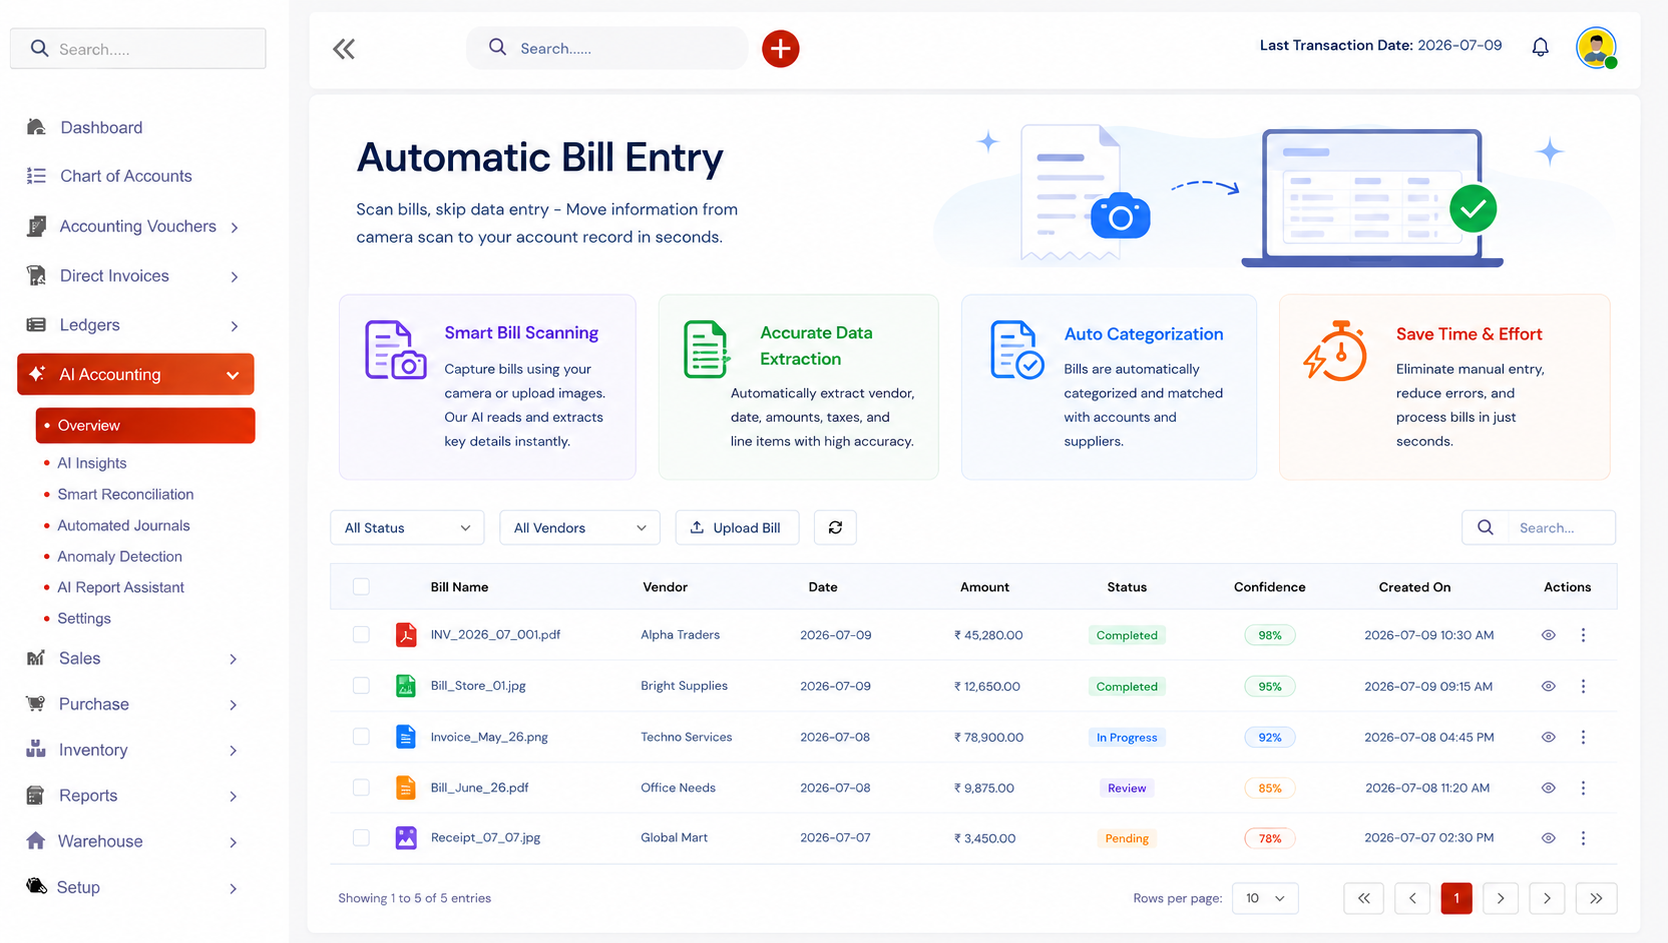Open the All Status filter dropdown
1668x943 pixels.
pos(407,527)
